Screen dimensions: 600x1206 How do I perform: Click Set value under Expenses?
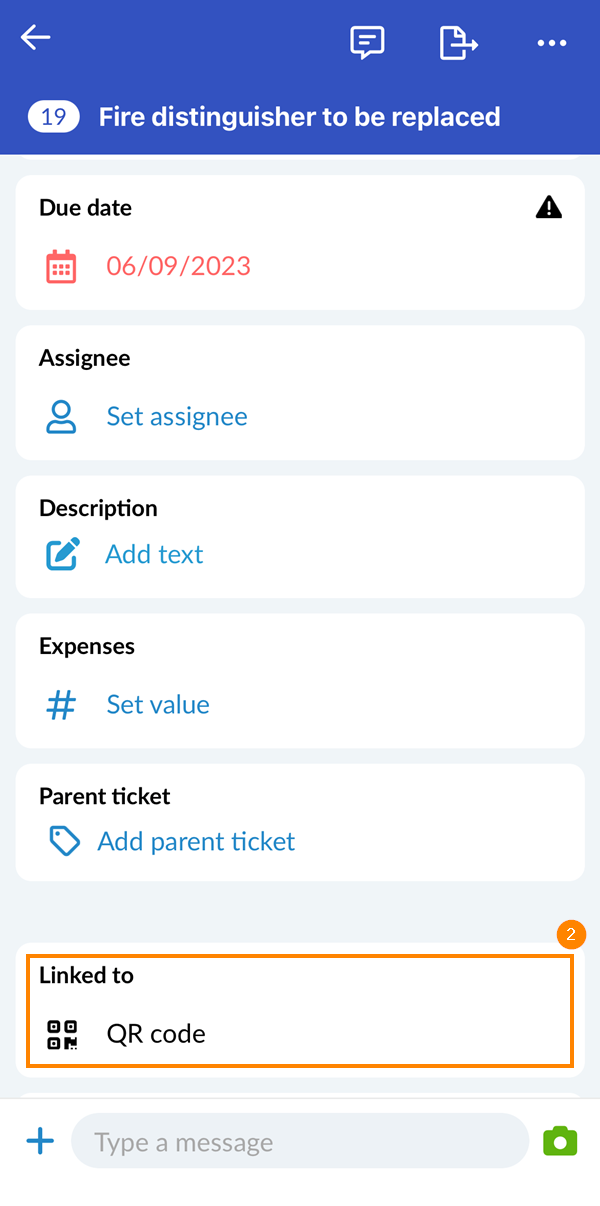158,705
